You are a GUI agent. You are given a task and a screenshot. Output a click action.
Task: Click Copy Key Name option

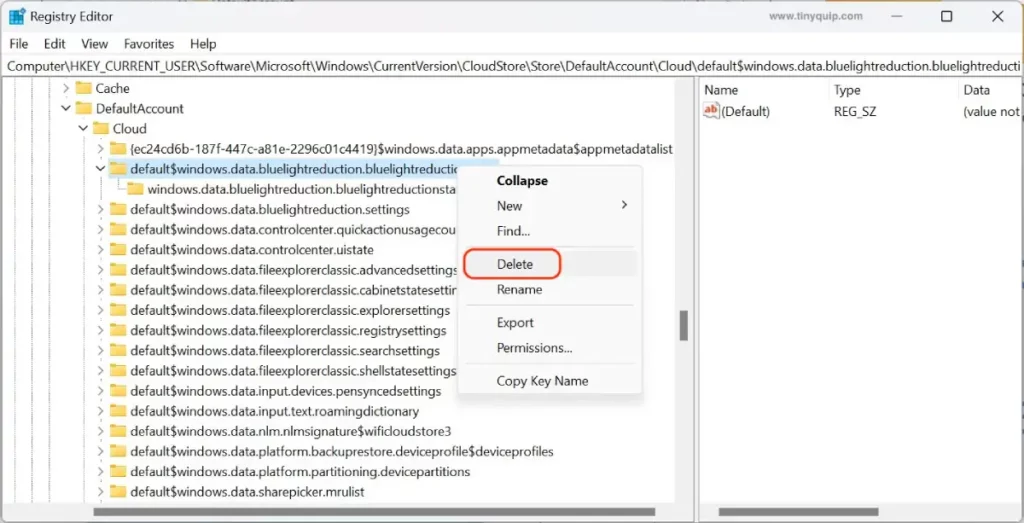click(542, 381)
